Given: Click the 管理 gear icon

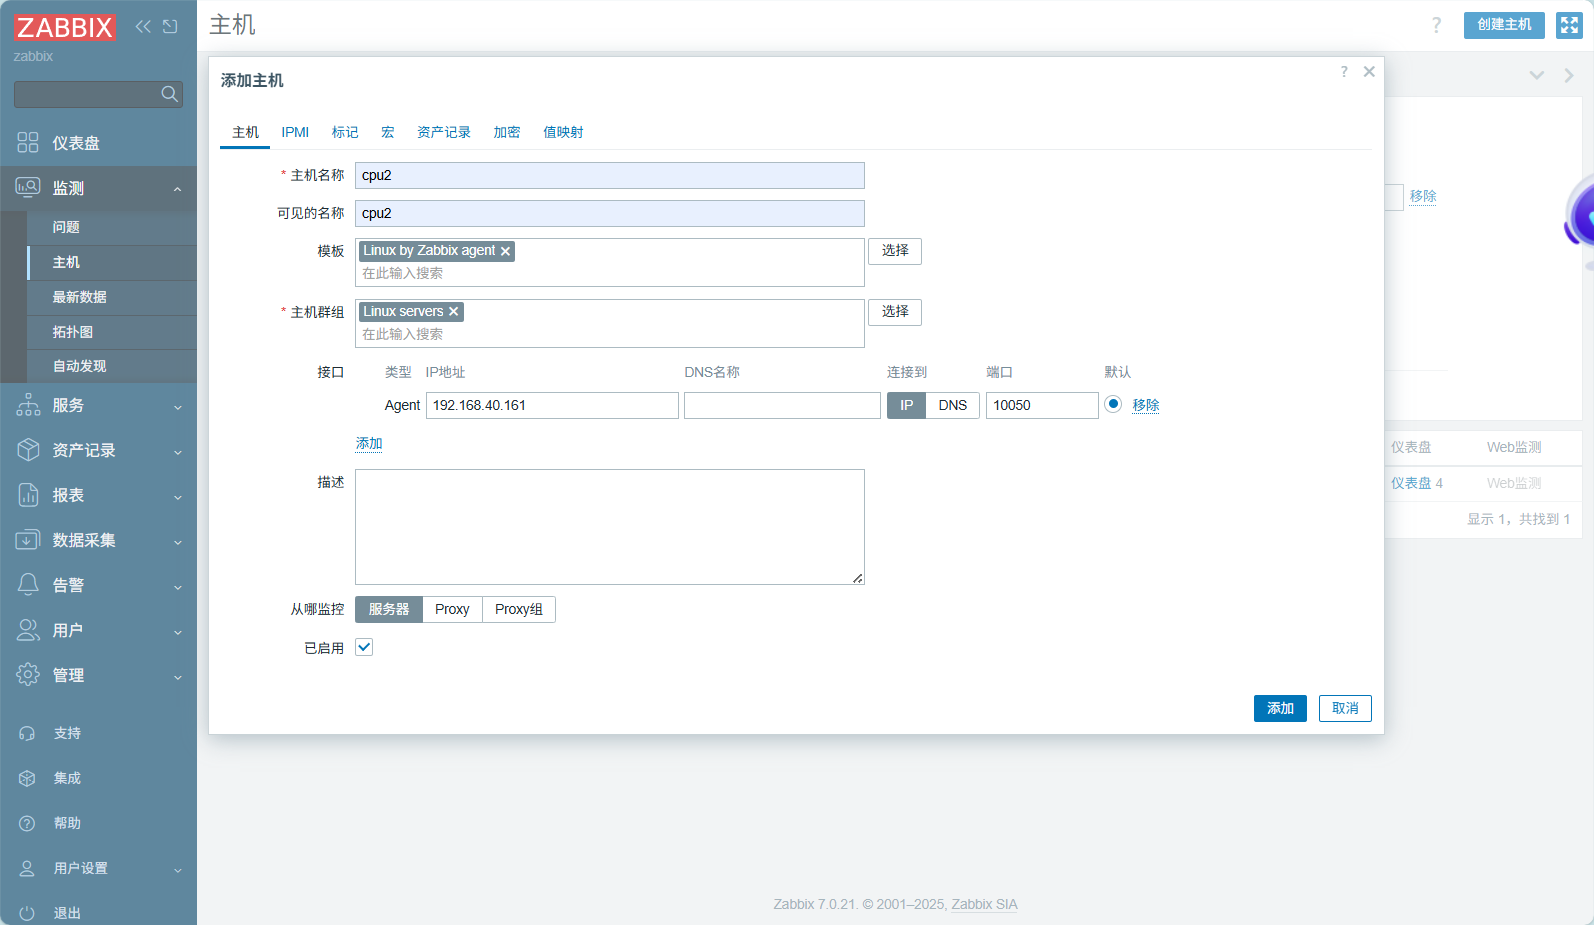Looking at the screenshot, I should coord(28,675).
